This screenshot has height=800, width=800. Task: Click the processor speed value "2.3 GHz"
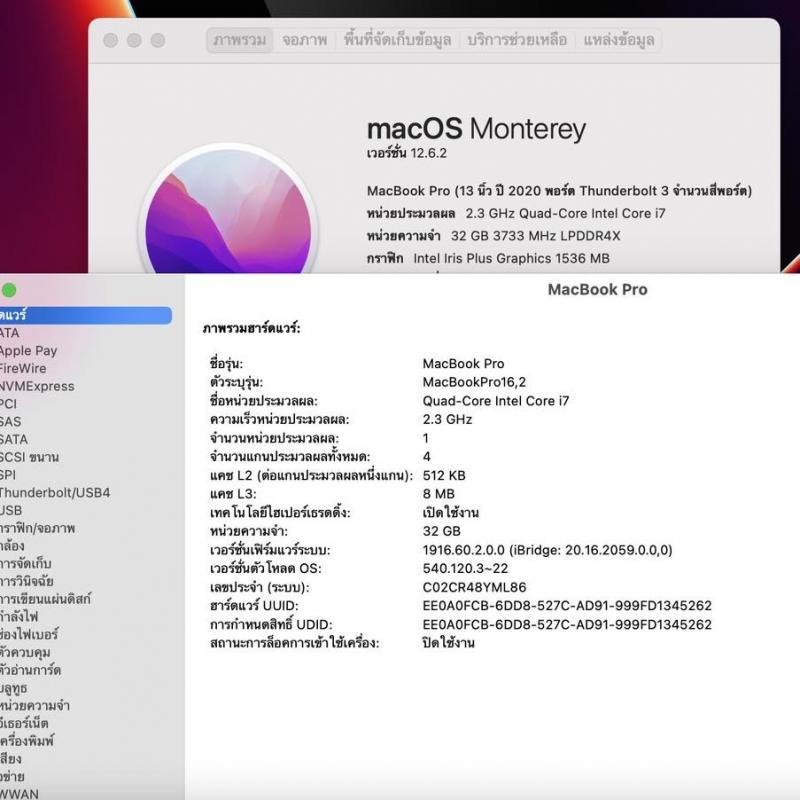(447, 419)
